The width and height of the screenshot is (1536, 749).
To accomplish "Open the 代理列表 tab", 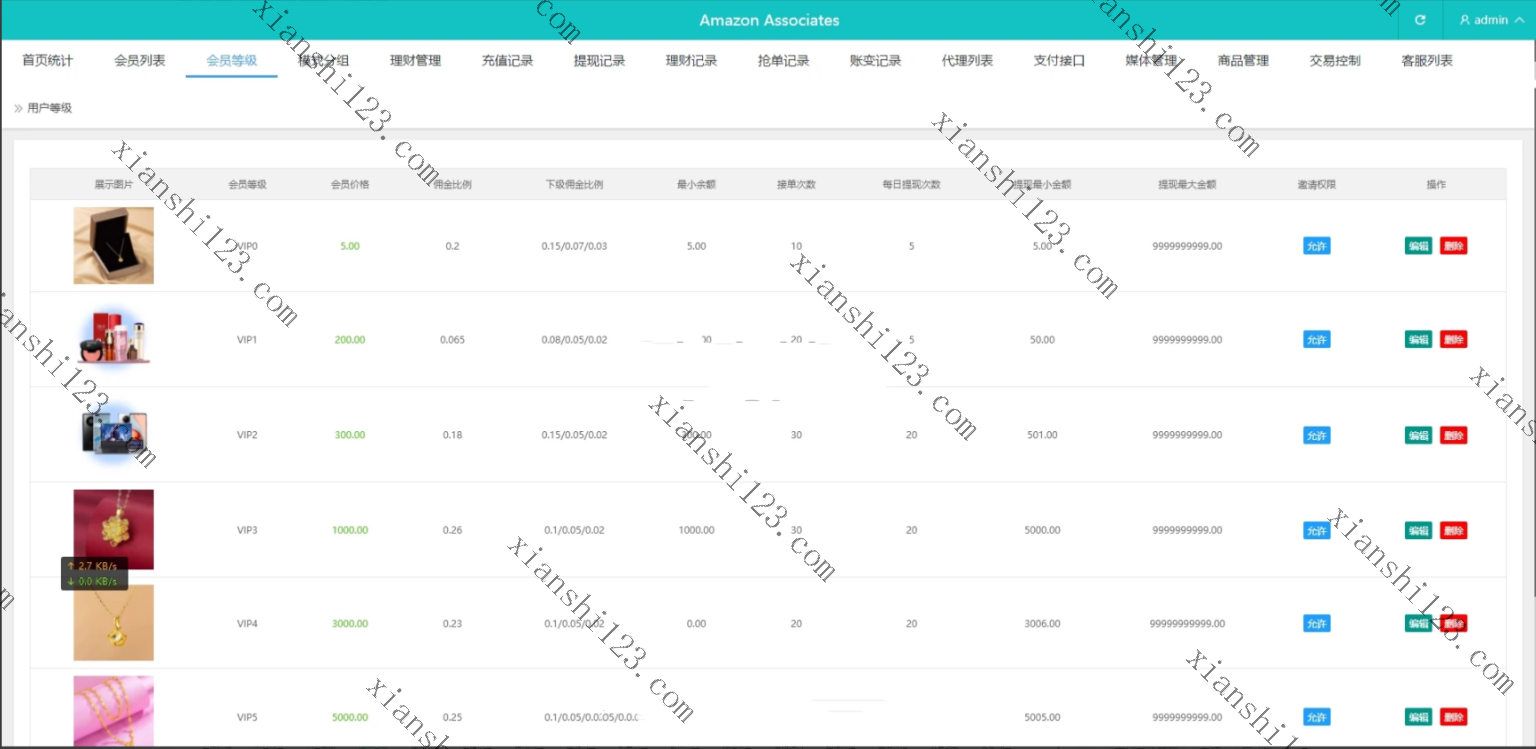I will coord(968,60).
